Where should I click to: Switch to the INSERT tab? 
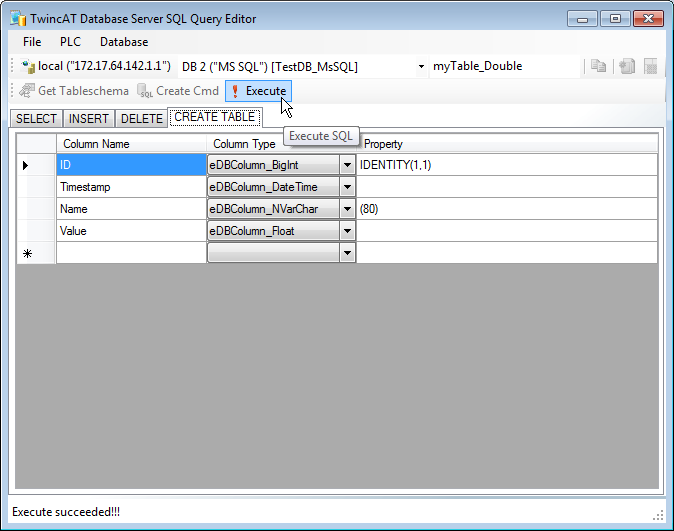click(x=89, y=118)
